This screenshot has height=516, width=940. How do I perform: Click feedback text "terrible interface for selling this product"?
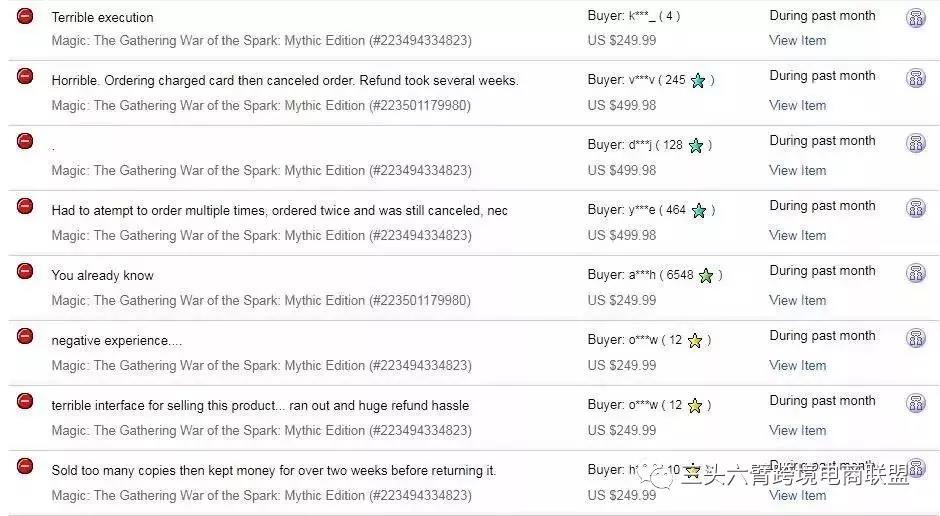(x=260, y=405)
